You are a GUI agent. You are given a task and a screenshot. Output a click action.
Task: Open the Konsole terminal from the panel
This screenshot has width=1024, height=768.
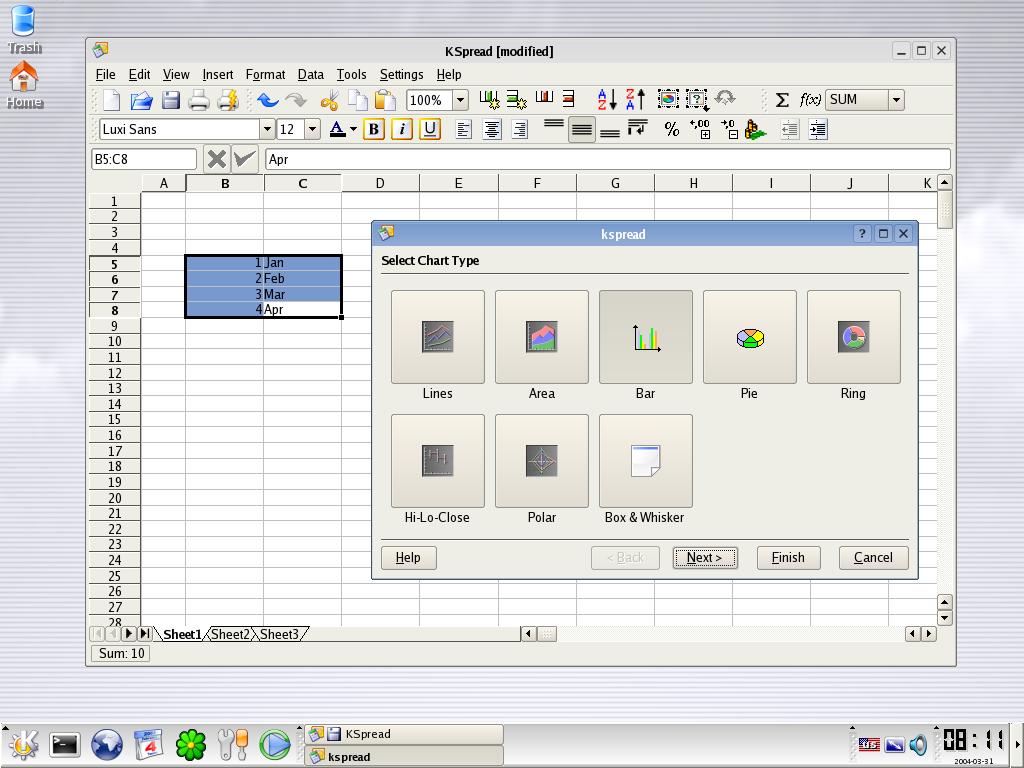[65, 744]
